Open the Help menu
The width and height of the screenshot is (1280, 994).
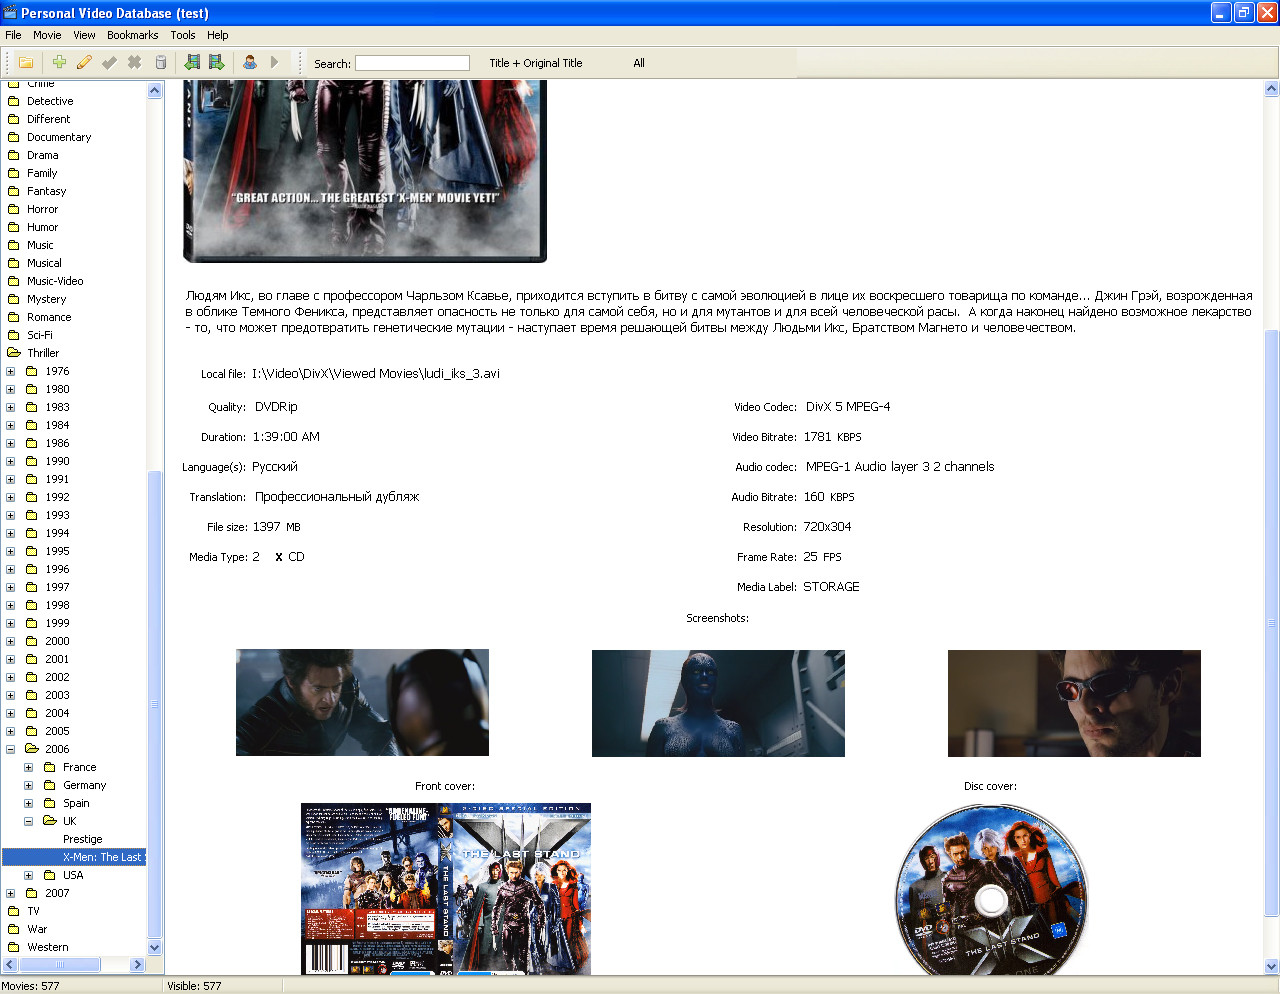[218, 35]
